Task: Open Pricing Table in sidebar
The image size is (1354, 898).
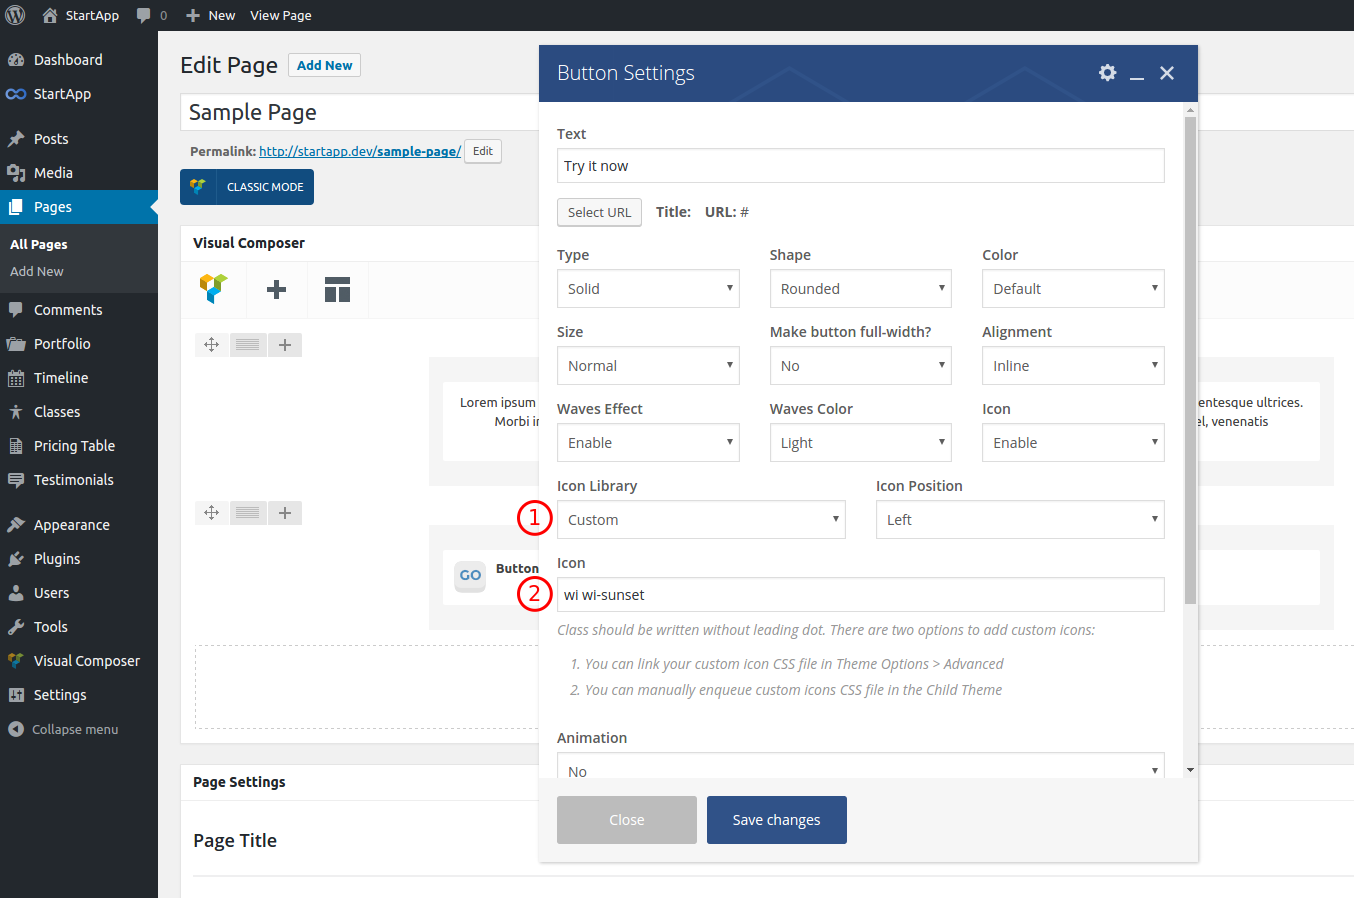Action: click(79, 446)
